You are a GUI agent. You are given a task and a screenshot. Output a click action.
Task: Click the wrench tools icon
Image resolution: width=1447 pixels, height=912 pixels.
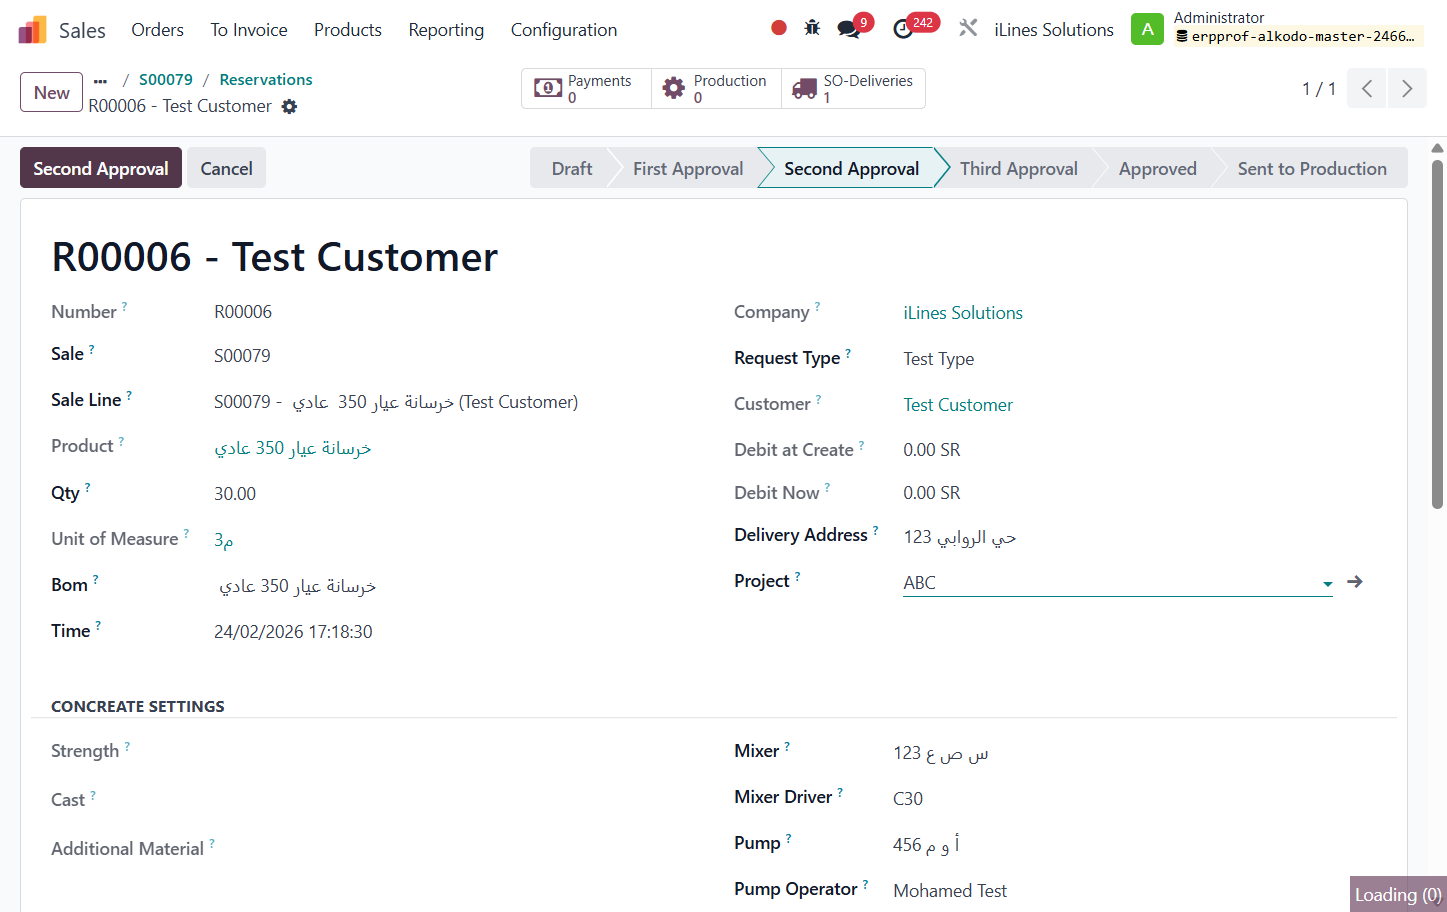click(968, 28)
